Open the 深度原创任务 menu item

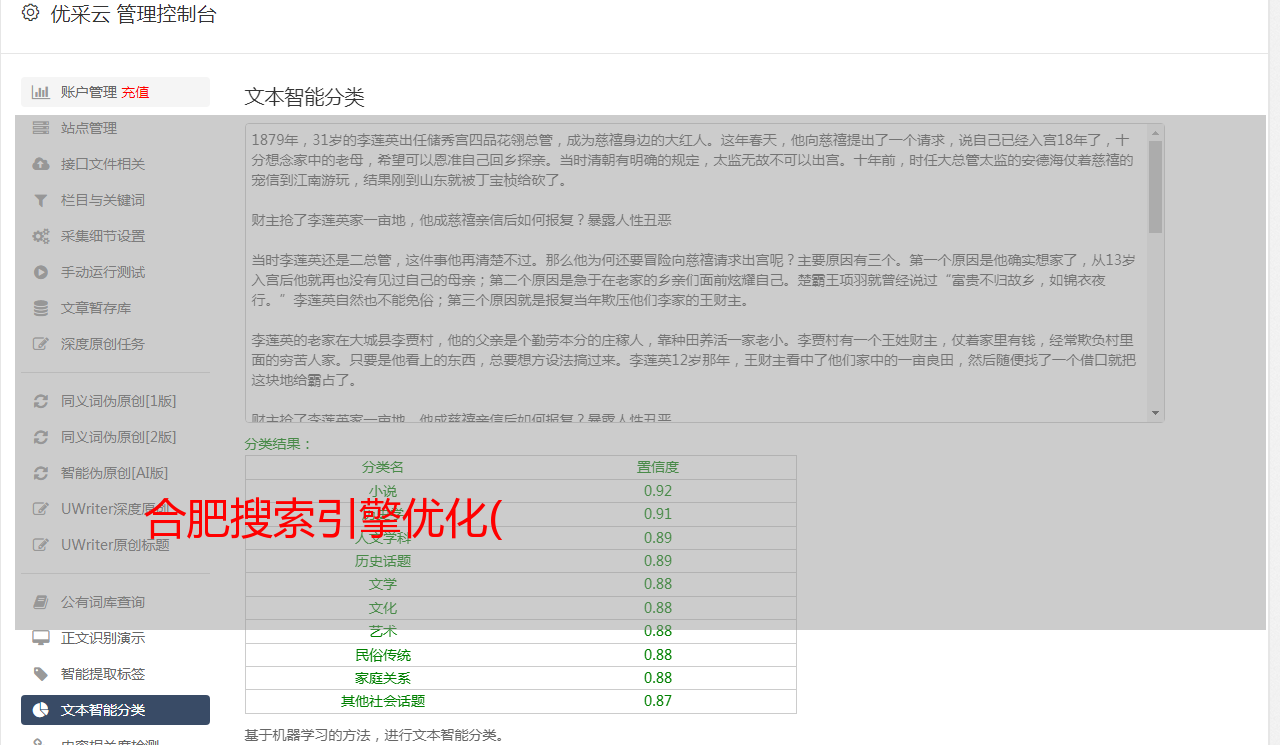point(102,344)
